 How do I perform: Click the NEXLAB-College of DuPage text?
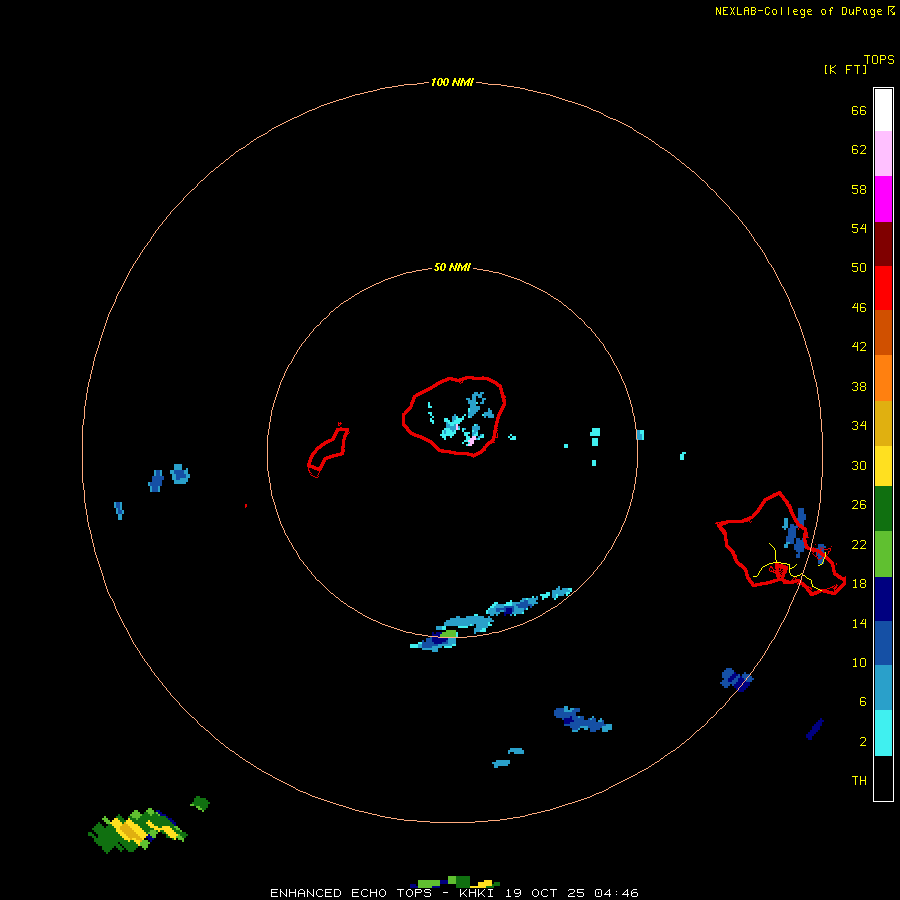pos(798,11)
